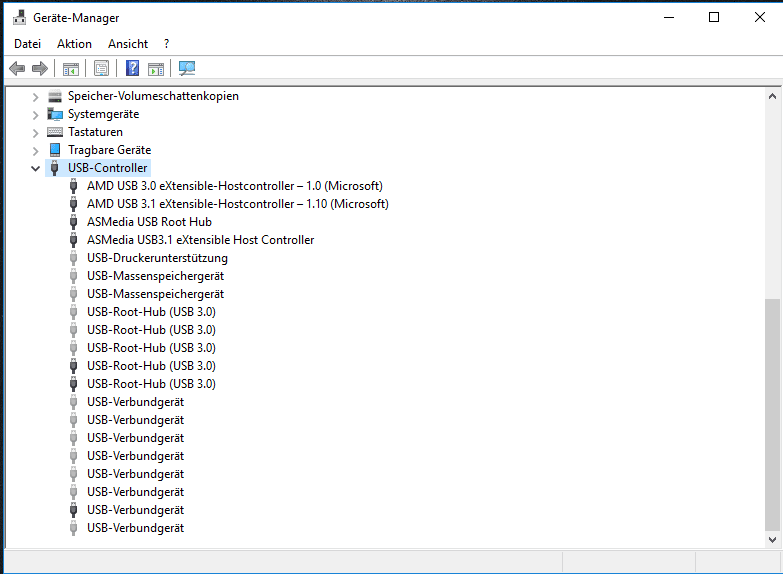The height and width of the screenshot is (574, 783).
Task: Expand the Speicher-Volumeschattenkopien node
Action: point(35,96)
